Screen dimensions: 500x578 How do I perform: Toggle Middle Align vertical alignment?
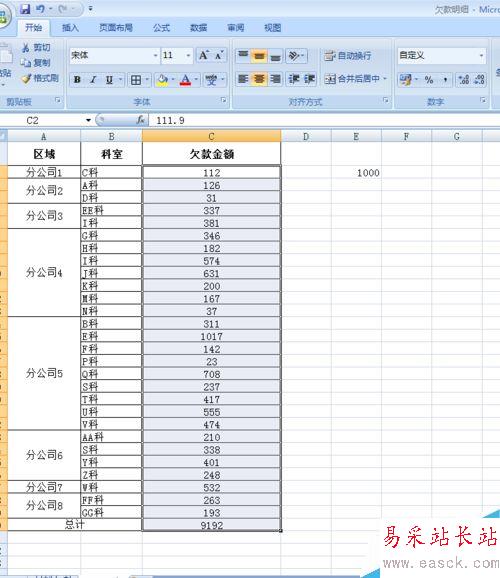pos(259,55)
